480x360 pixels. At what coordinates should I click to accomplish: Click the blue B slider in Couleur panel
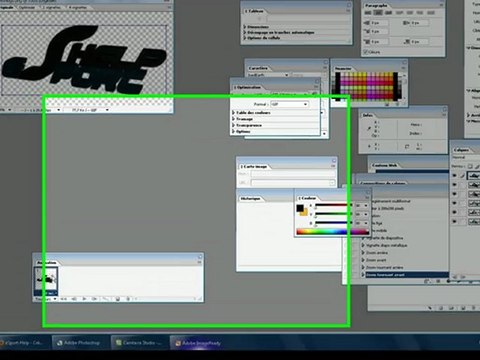(333, 223)
